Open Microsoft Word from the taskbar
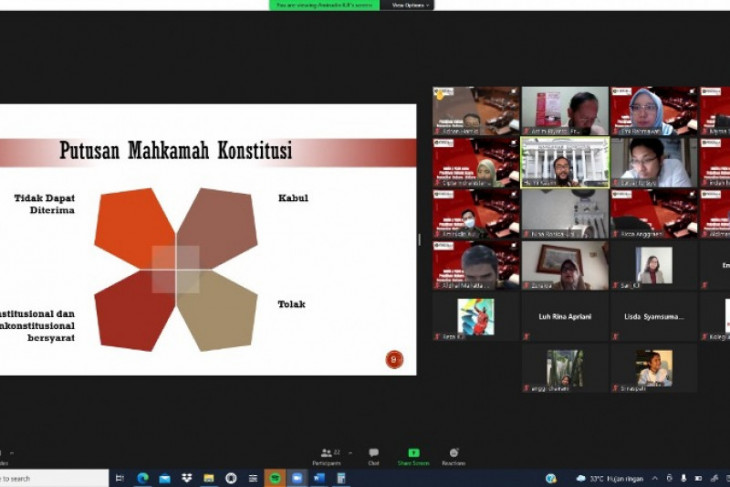730x487 pixels. (319, 478)
